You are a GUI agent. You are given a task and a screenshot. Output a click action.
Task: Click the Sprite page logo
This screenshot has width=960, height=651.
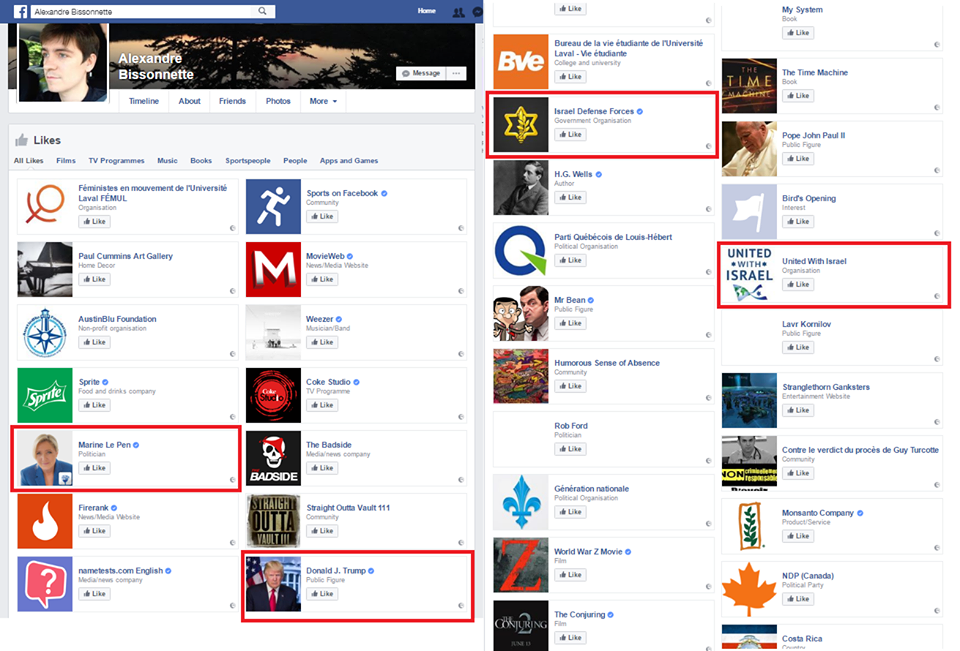pyautogui.click(x=45, y=395)
